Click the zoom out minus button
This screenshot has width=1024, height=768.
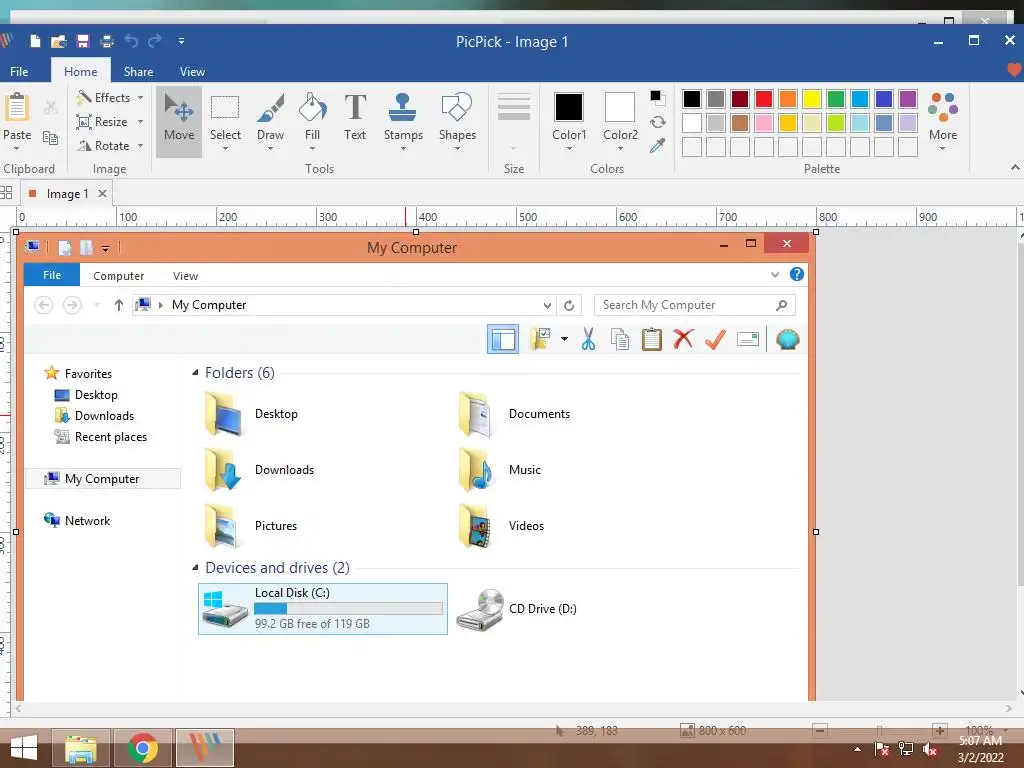(820, 731)
